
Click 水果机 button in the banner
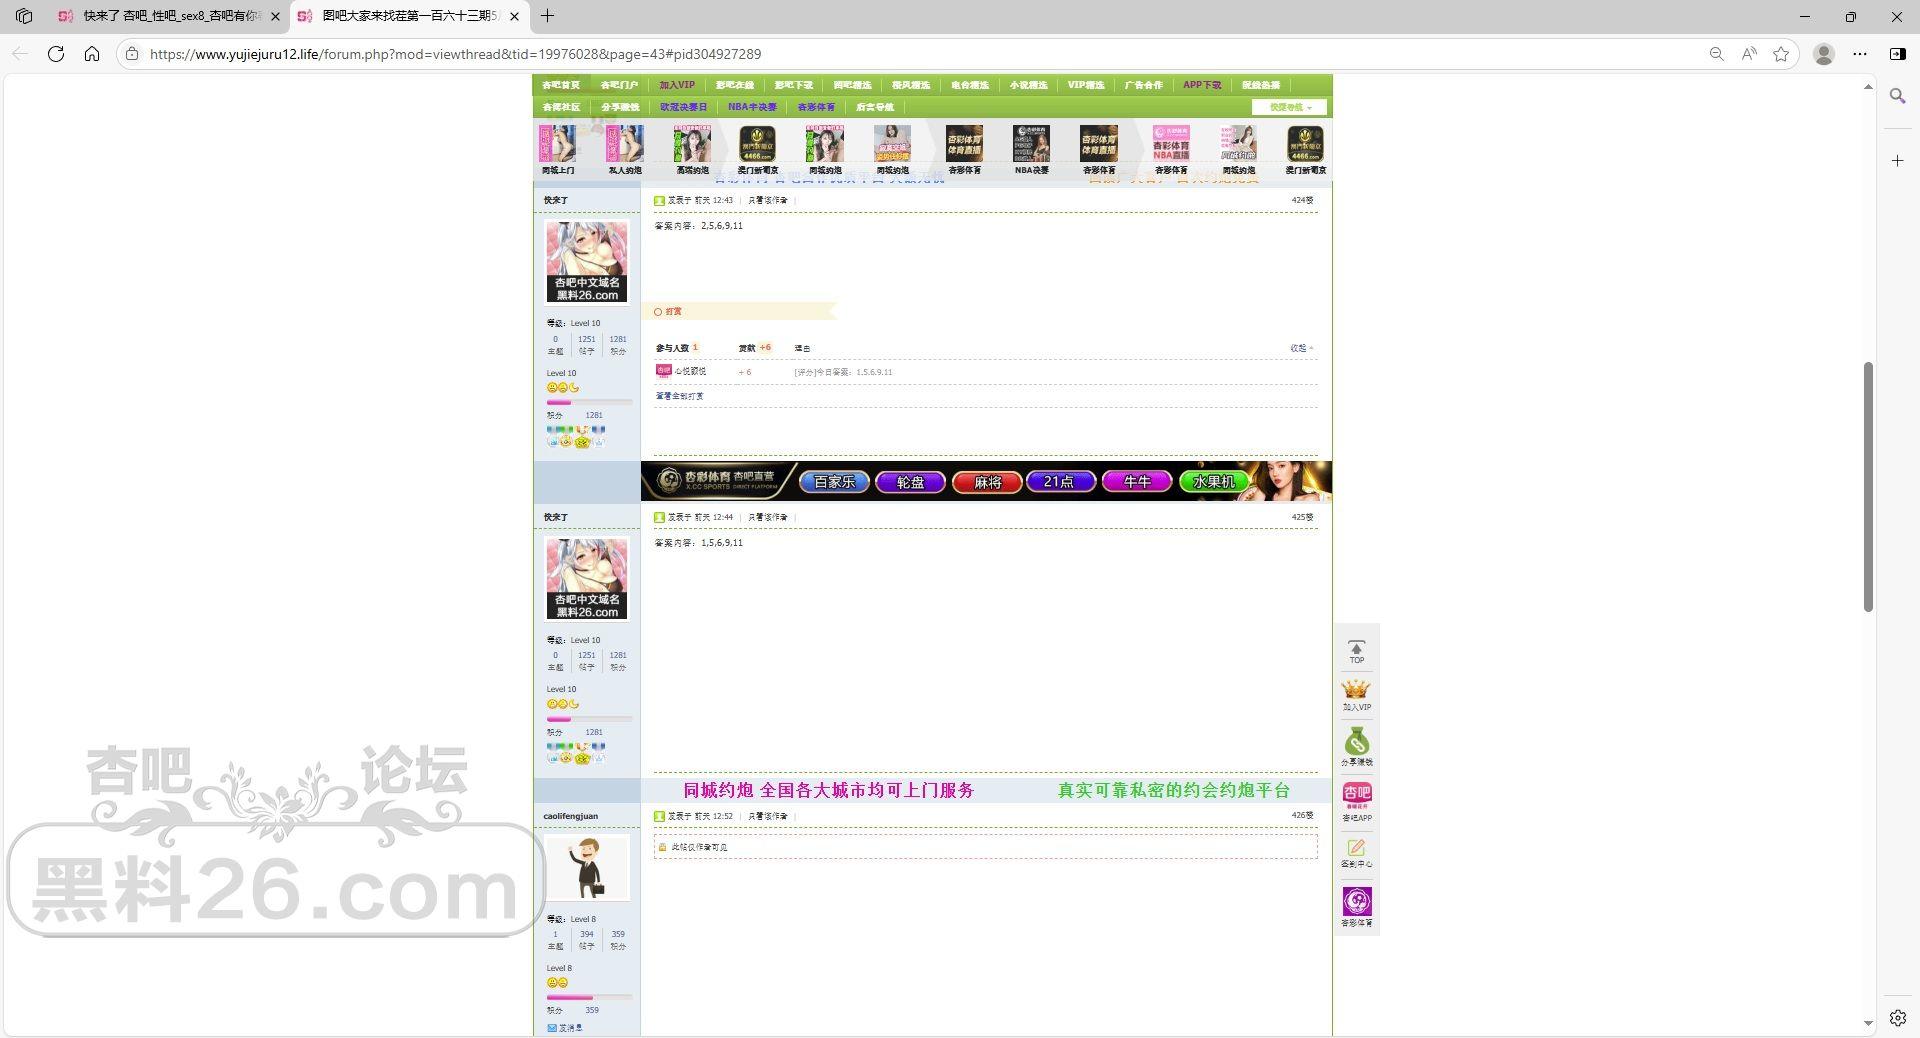coord(1214,482)
